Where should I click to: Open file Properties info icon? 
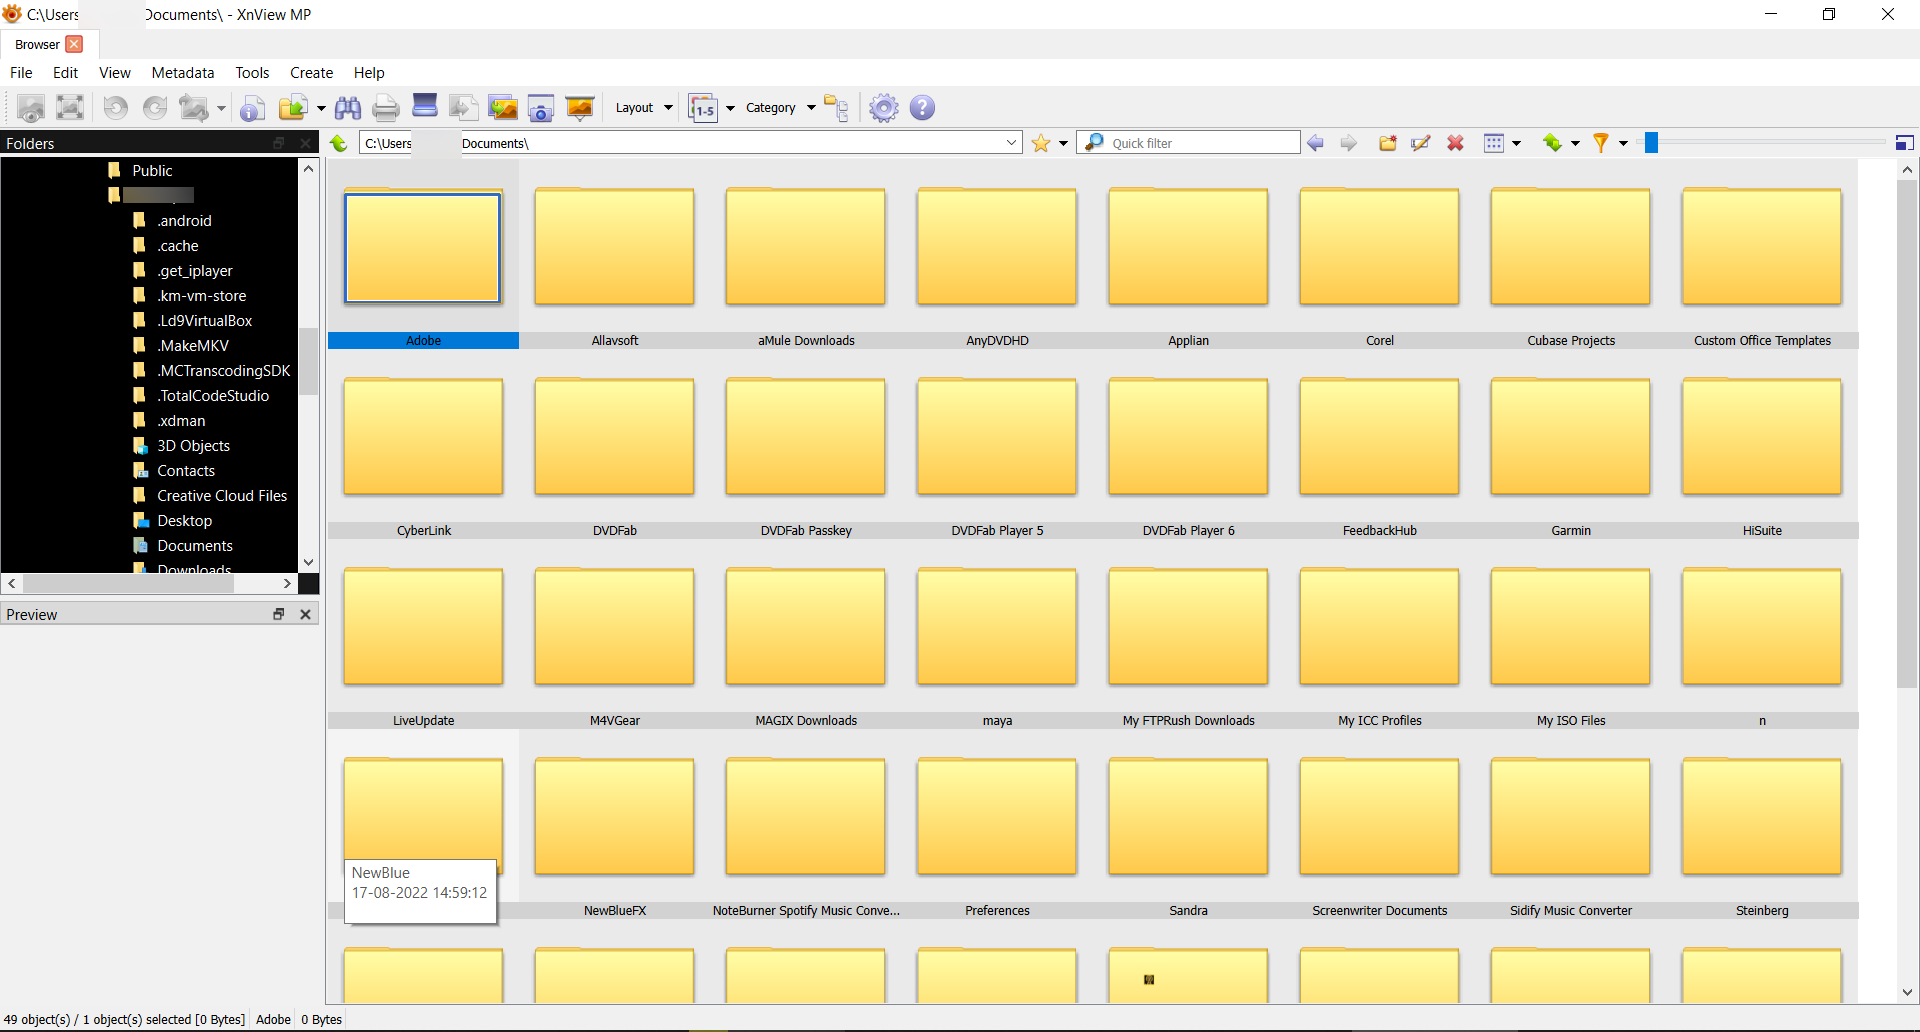(253, 108)
